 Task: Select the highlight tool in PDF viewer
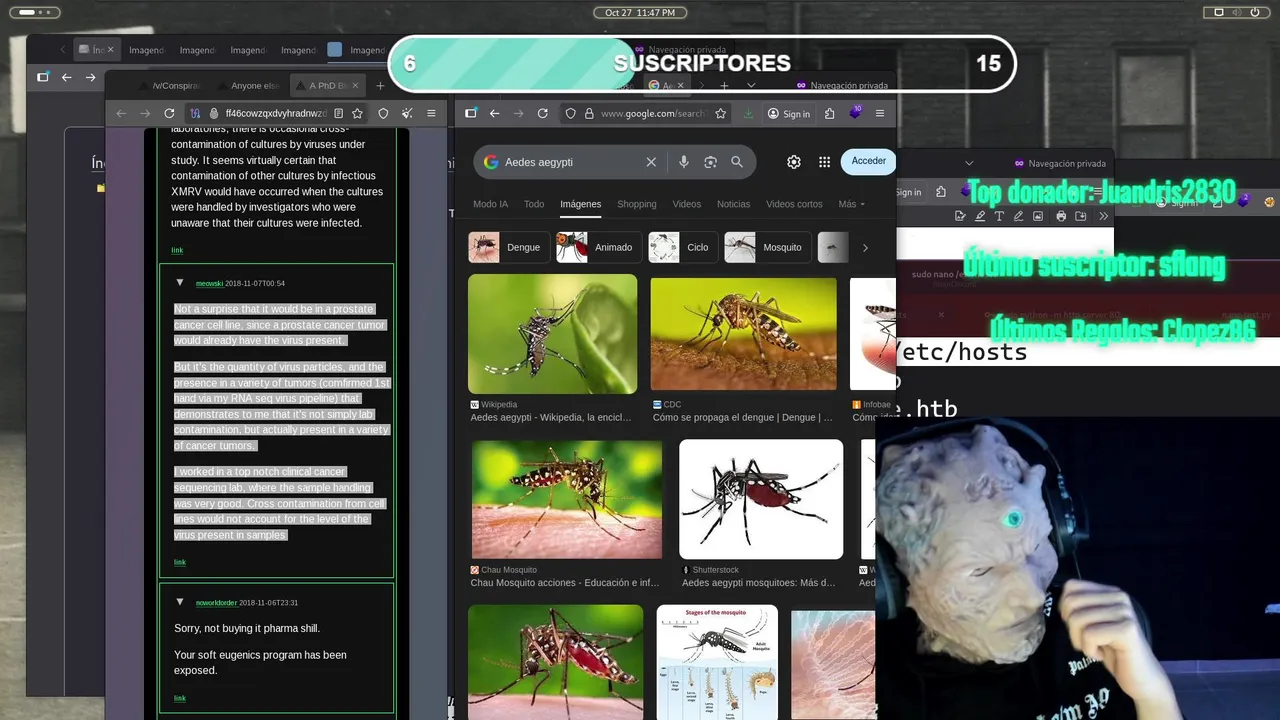pyautogui.click(x=980, y=216)
